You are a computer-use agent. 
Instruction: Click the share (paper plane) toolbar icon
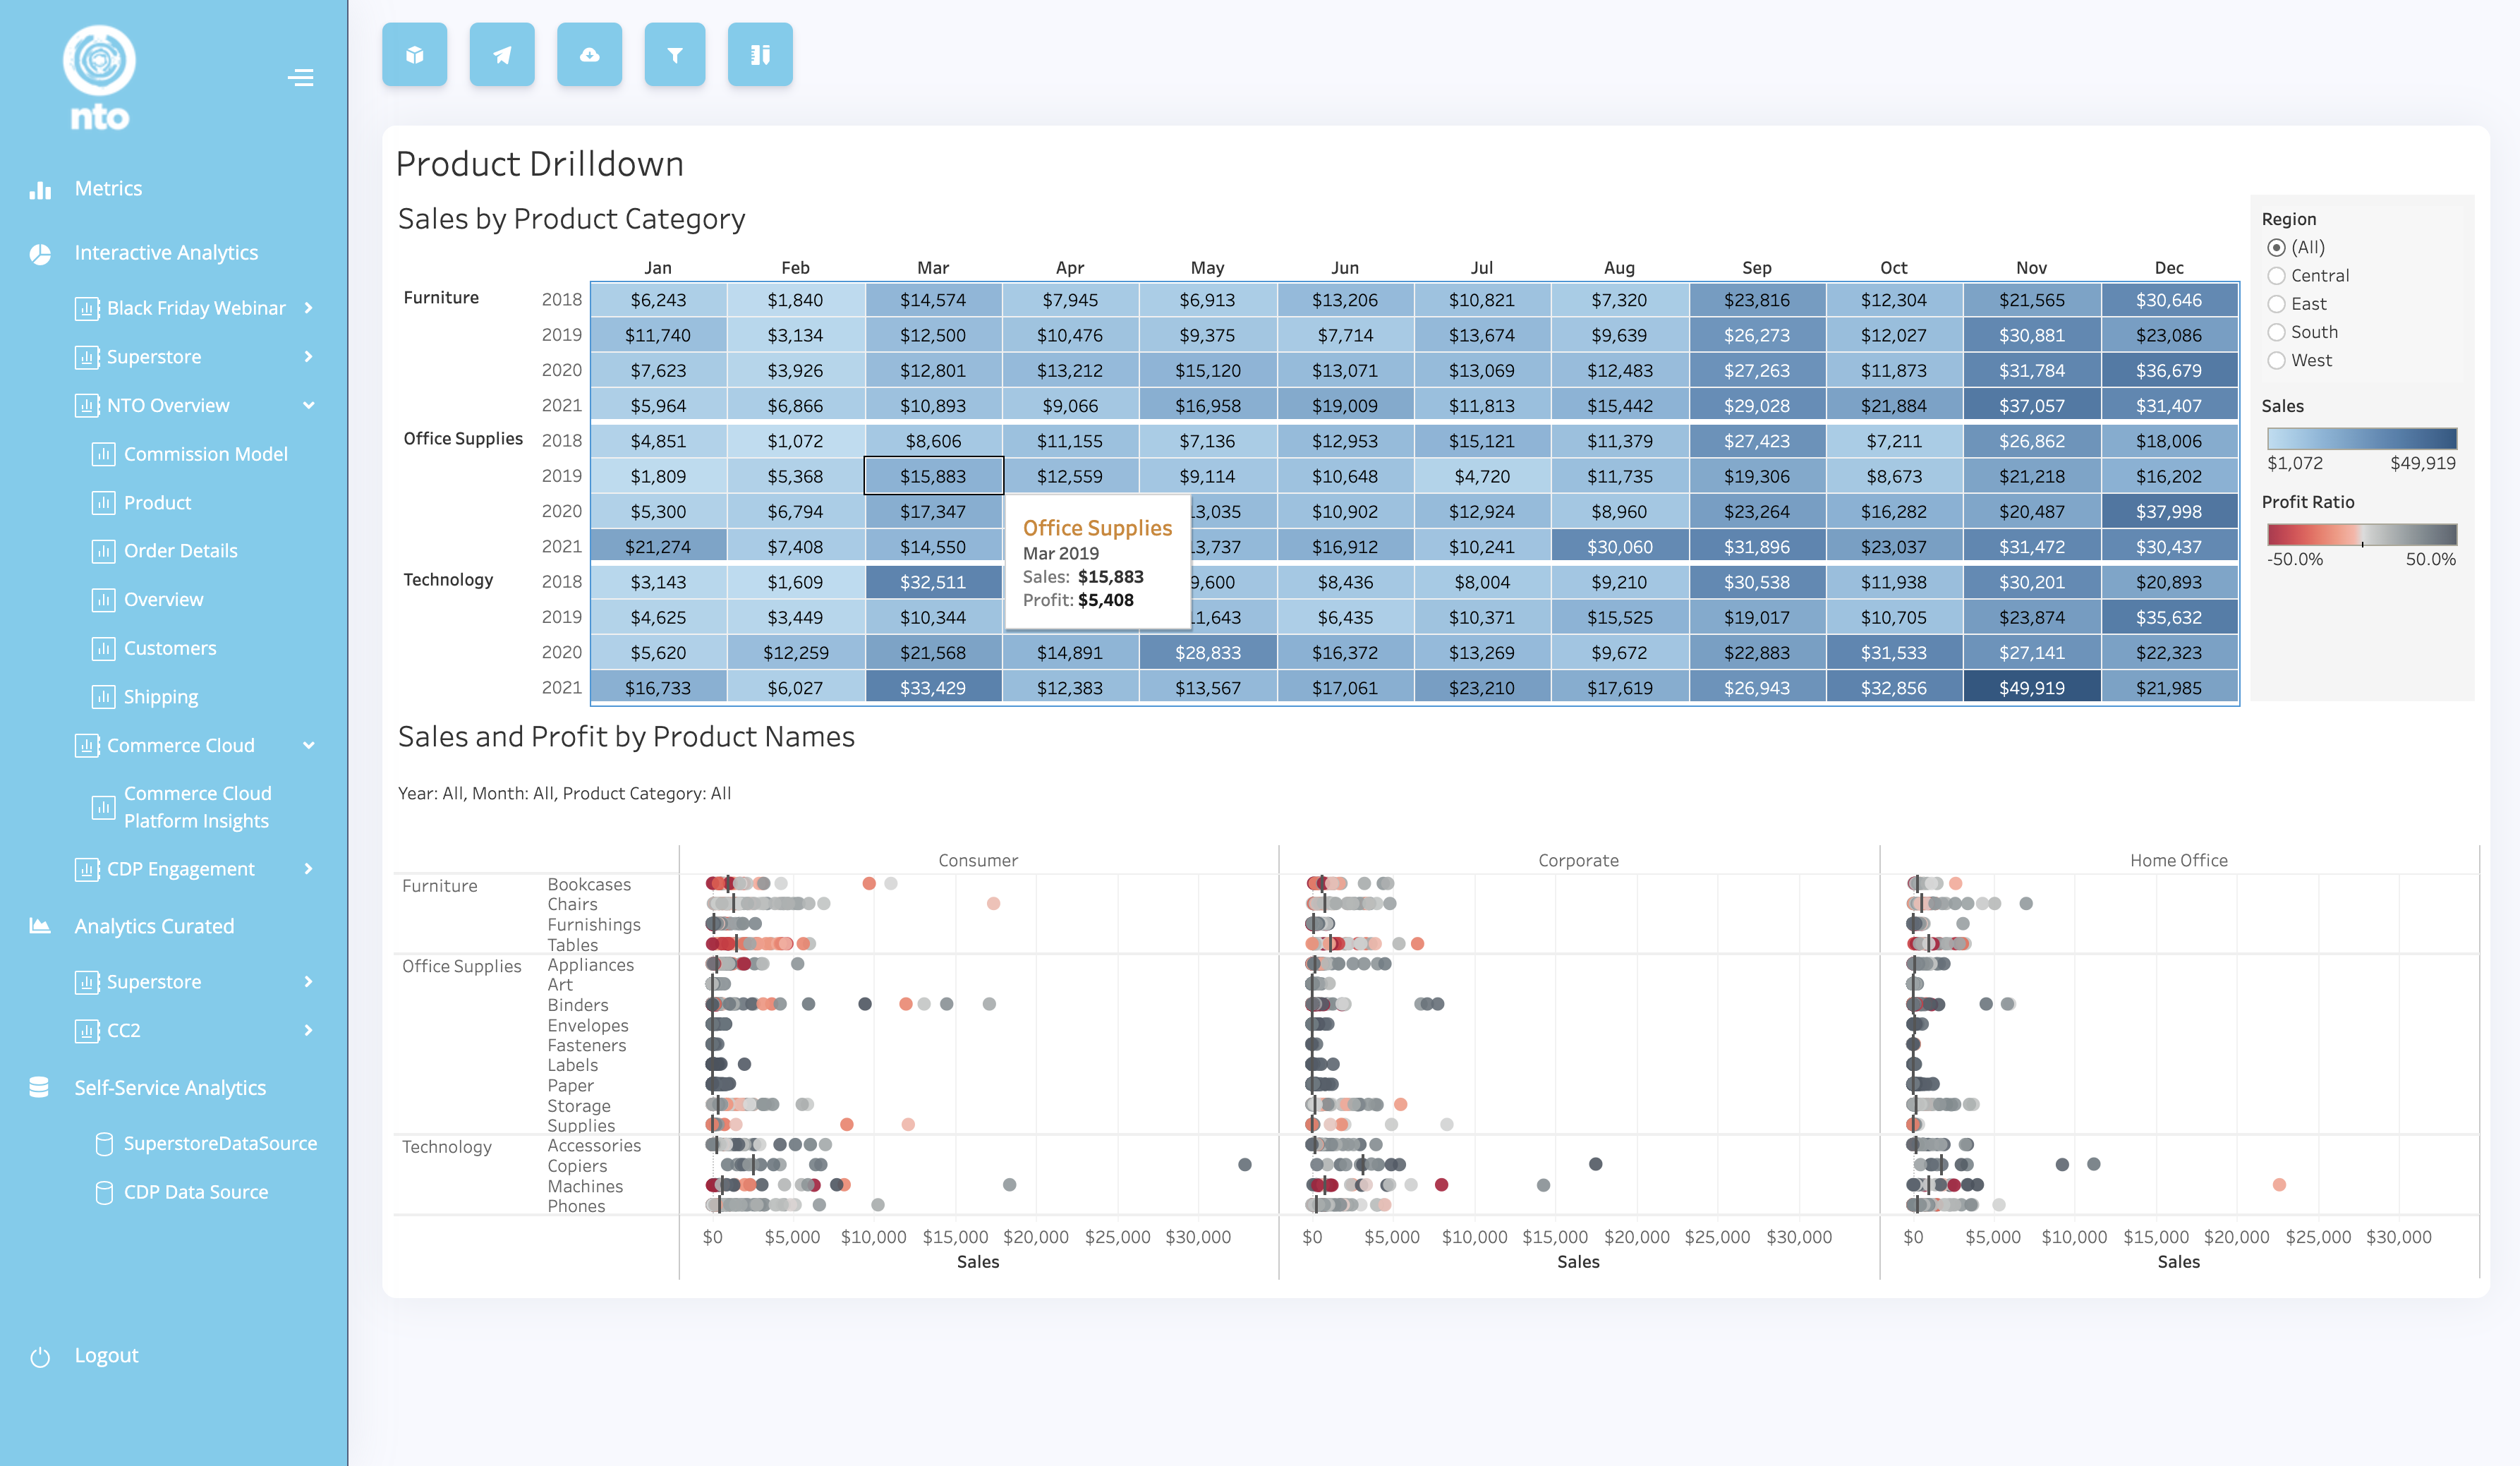[502, 55]
